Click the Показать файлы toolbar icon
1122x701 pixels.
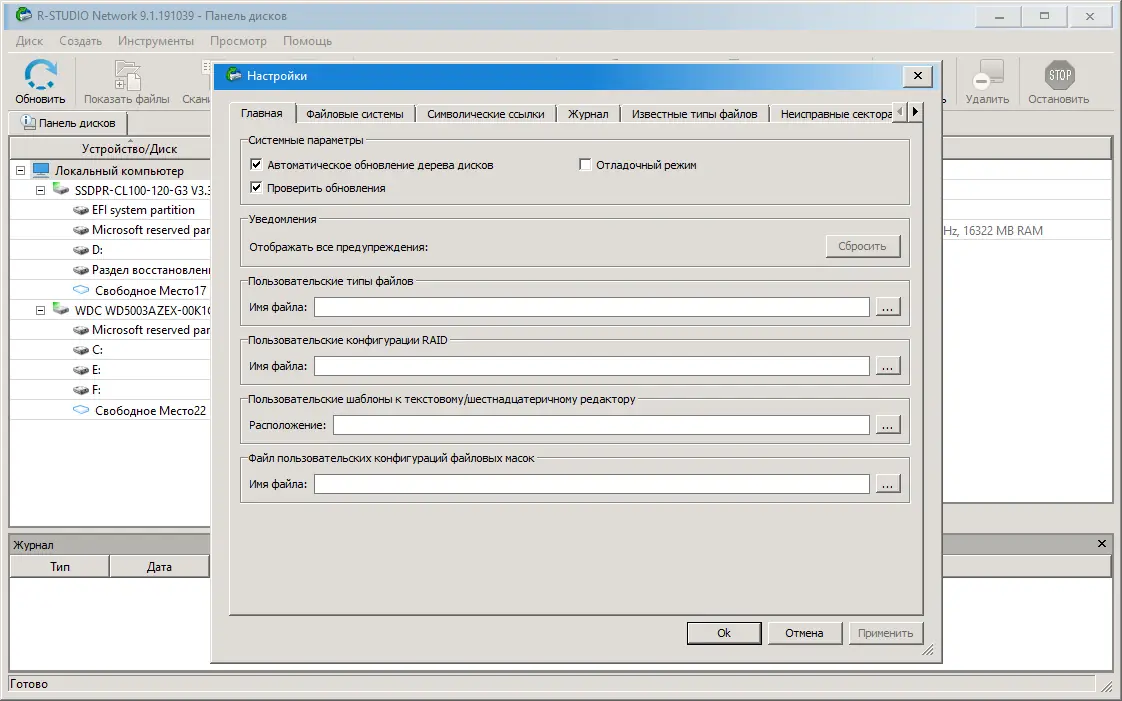coord(127,75)
